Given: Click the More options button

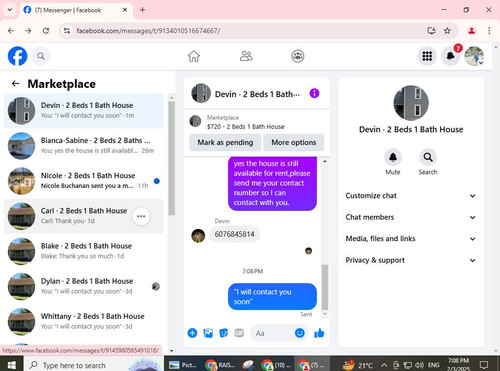Looking at the screenshot, I should (294, 143).
